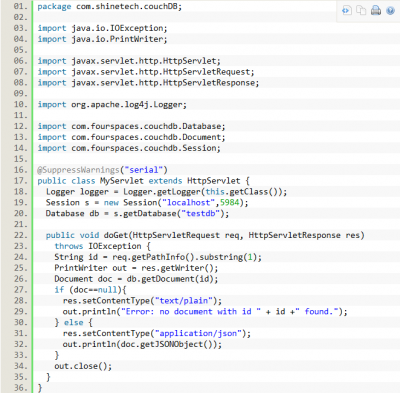400x393 pixels.
Task: Click the } else { line
Action: (x=74, y=323)
